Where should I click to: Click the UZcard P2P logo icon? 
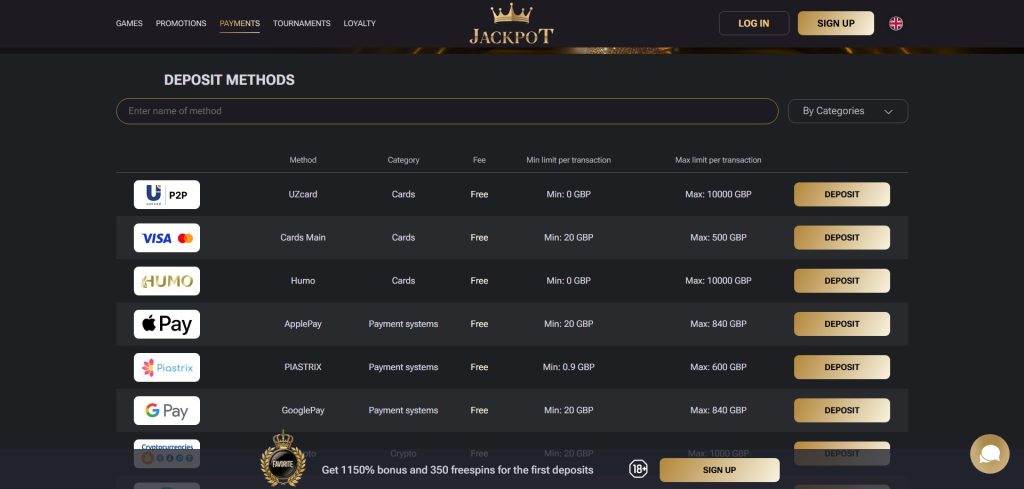coord(166,194)
